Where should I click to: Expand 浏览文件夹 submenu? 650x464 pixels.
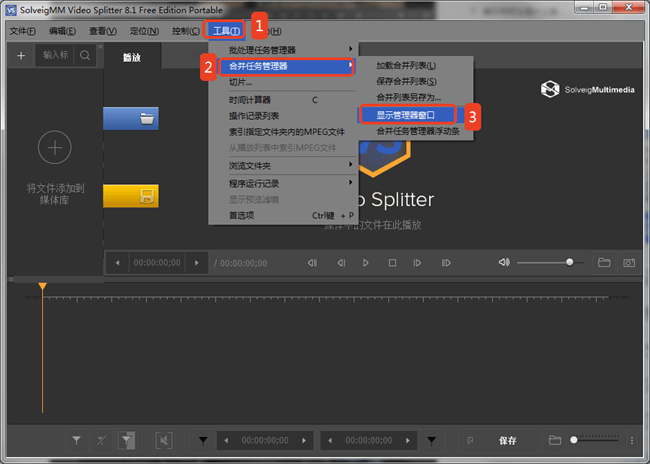click(284, 166)
